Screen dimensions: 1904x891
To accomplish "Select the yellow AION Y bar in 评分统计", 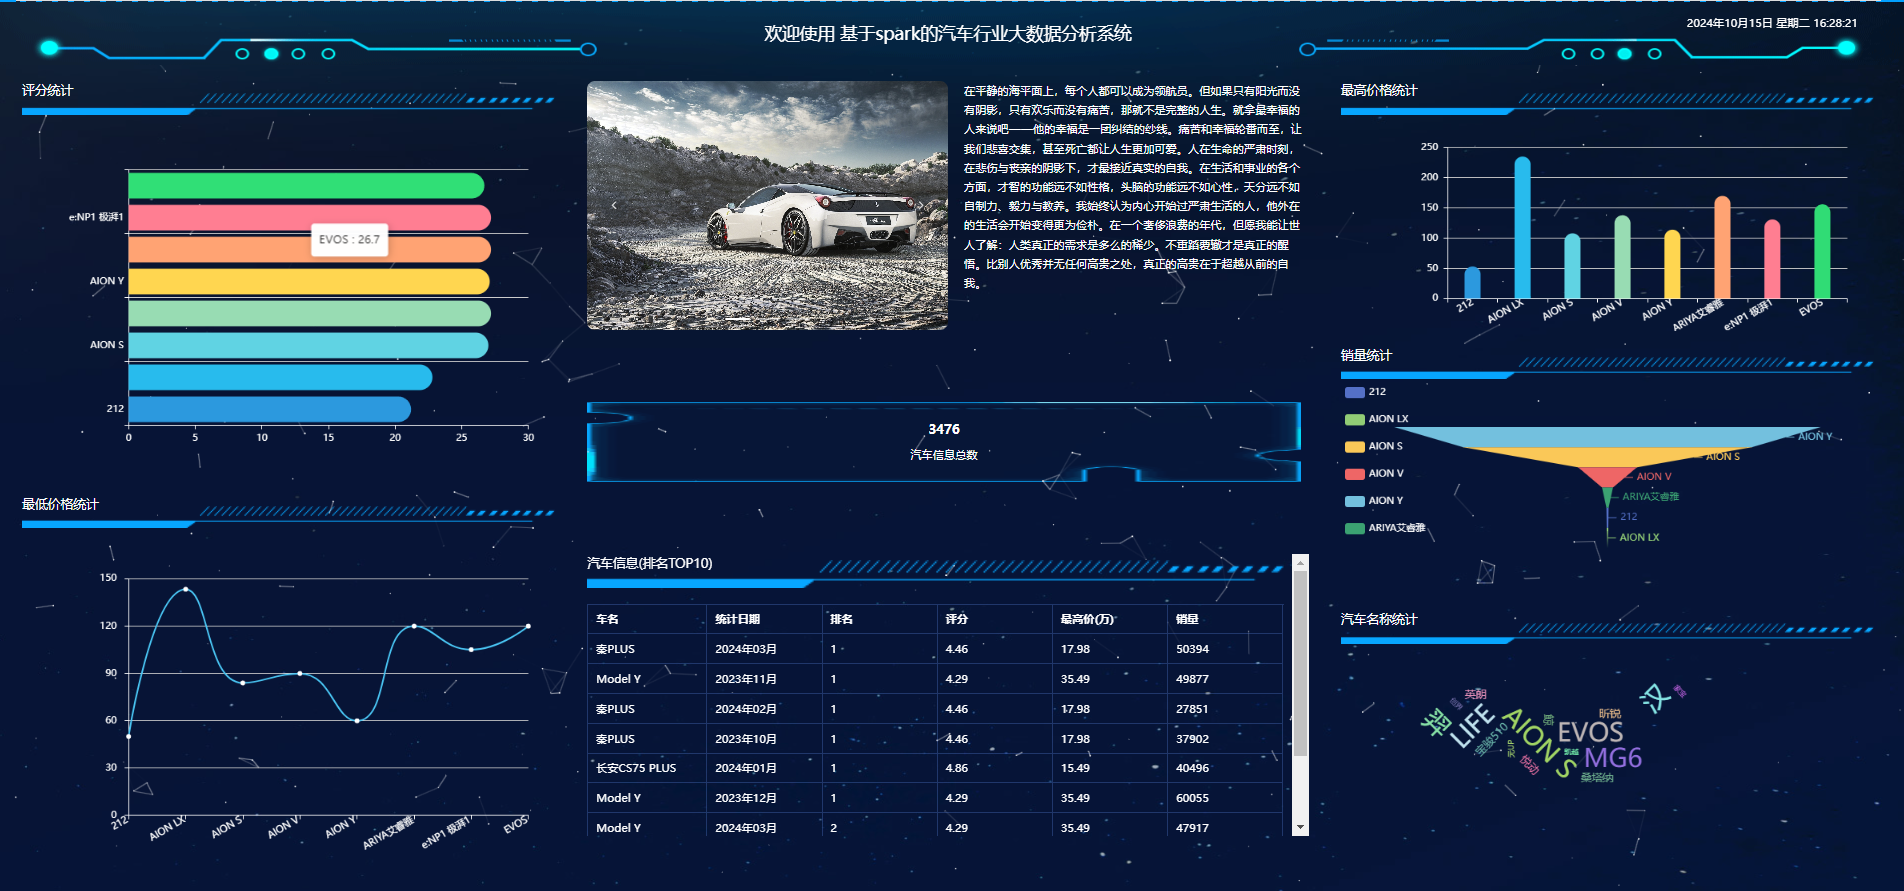I will (x=309, y=281).
